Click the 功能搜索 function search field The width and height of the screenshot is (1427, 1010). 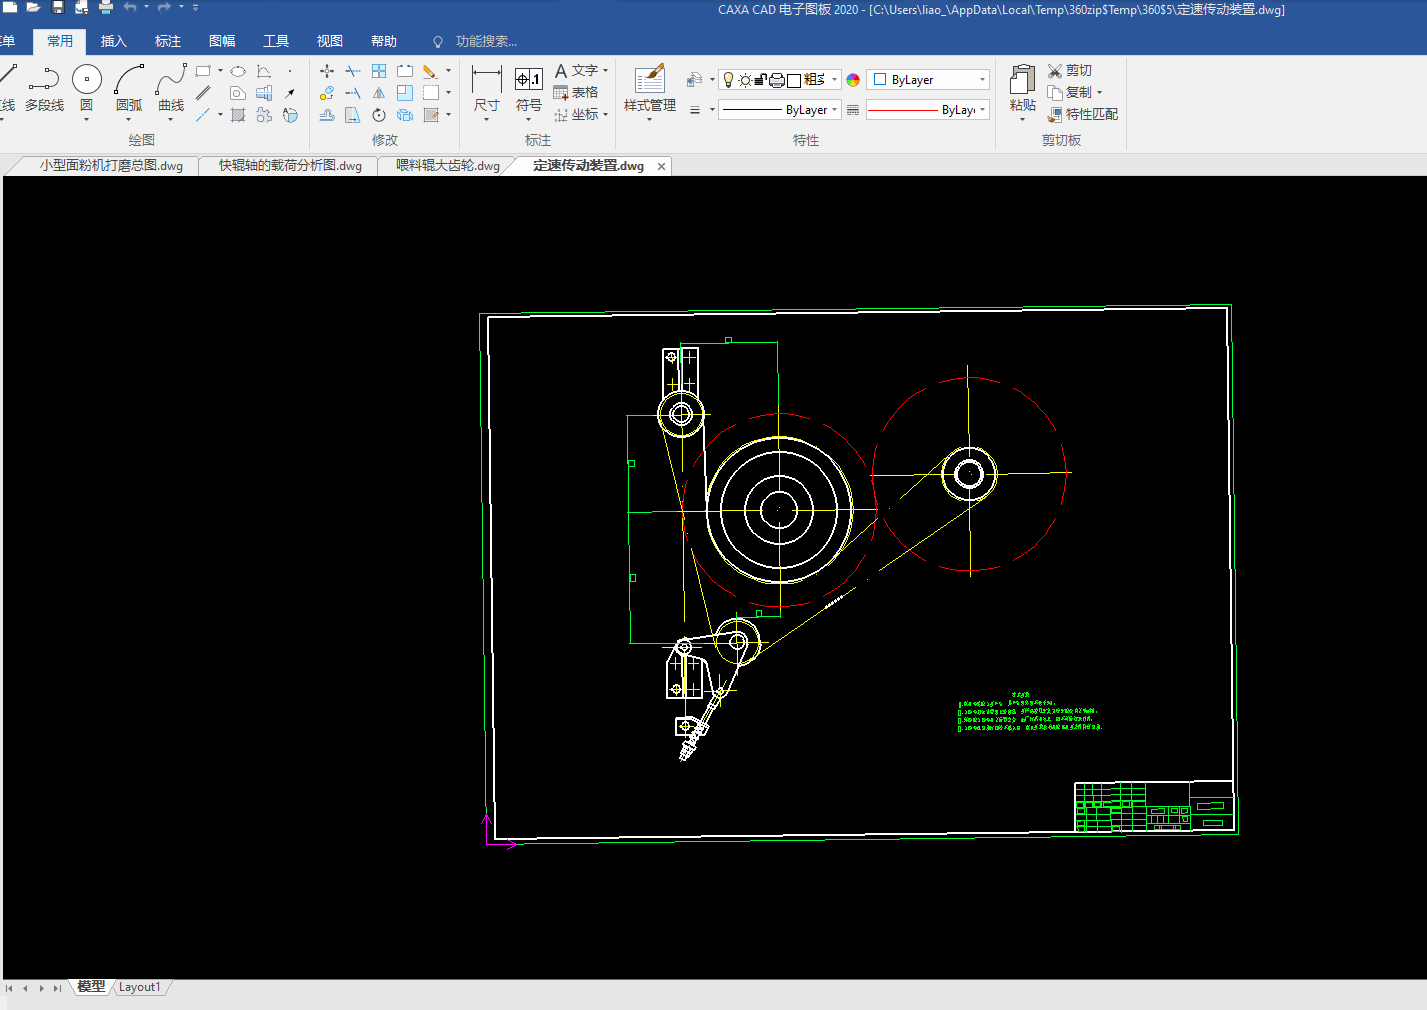coord(486,41)
